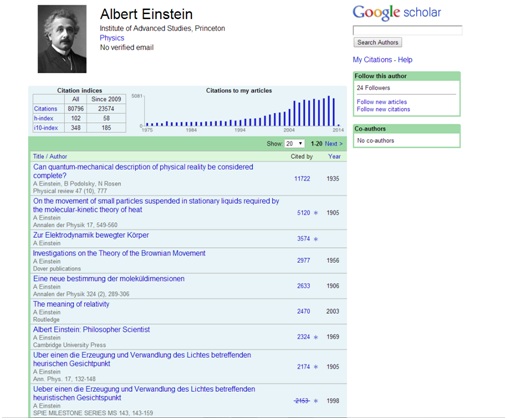
Task: Click 'Cambridge University Press' publisher text
Action: [69, 345]
